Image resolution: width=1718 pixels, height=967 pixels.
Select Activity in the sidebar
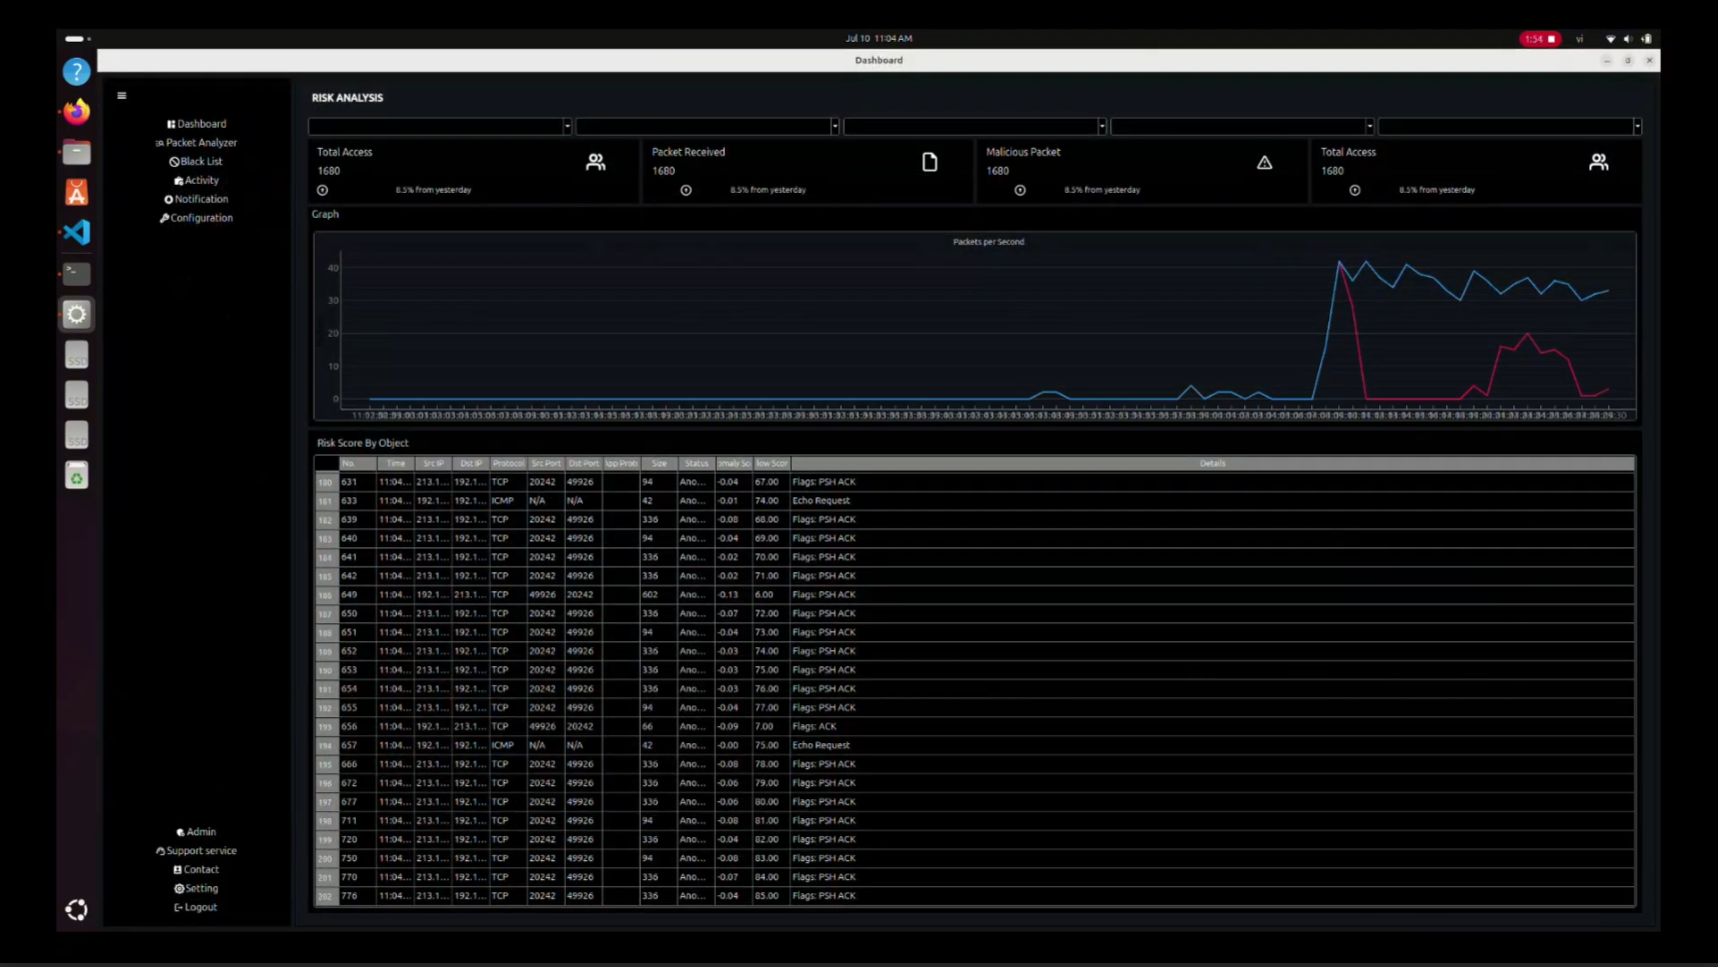click(x=196, y=181)
